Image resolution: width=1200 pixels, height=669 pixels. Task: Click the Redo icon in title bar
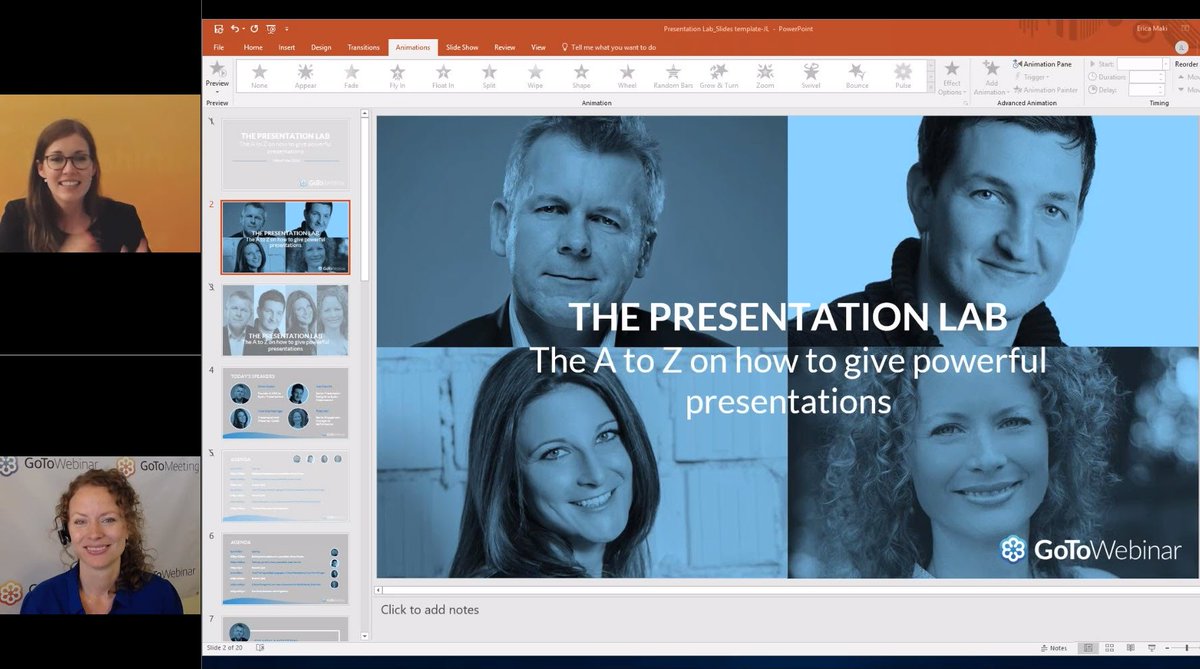coord(254,29)
